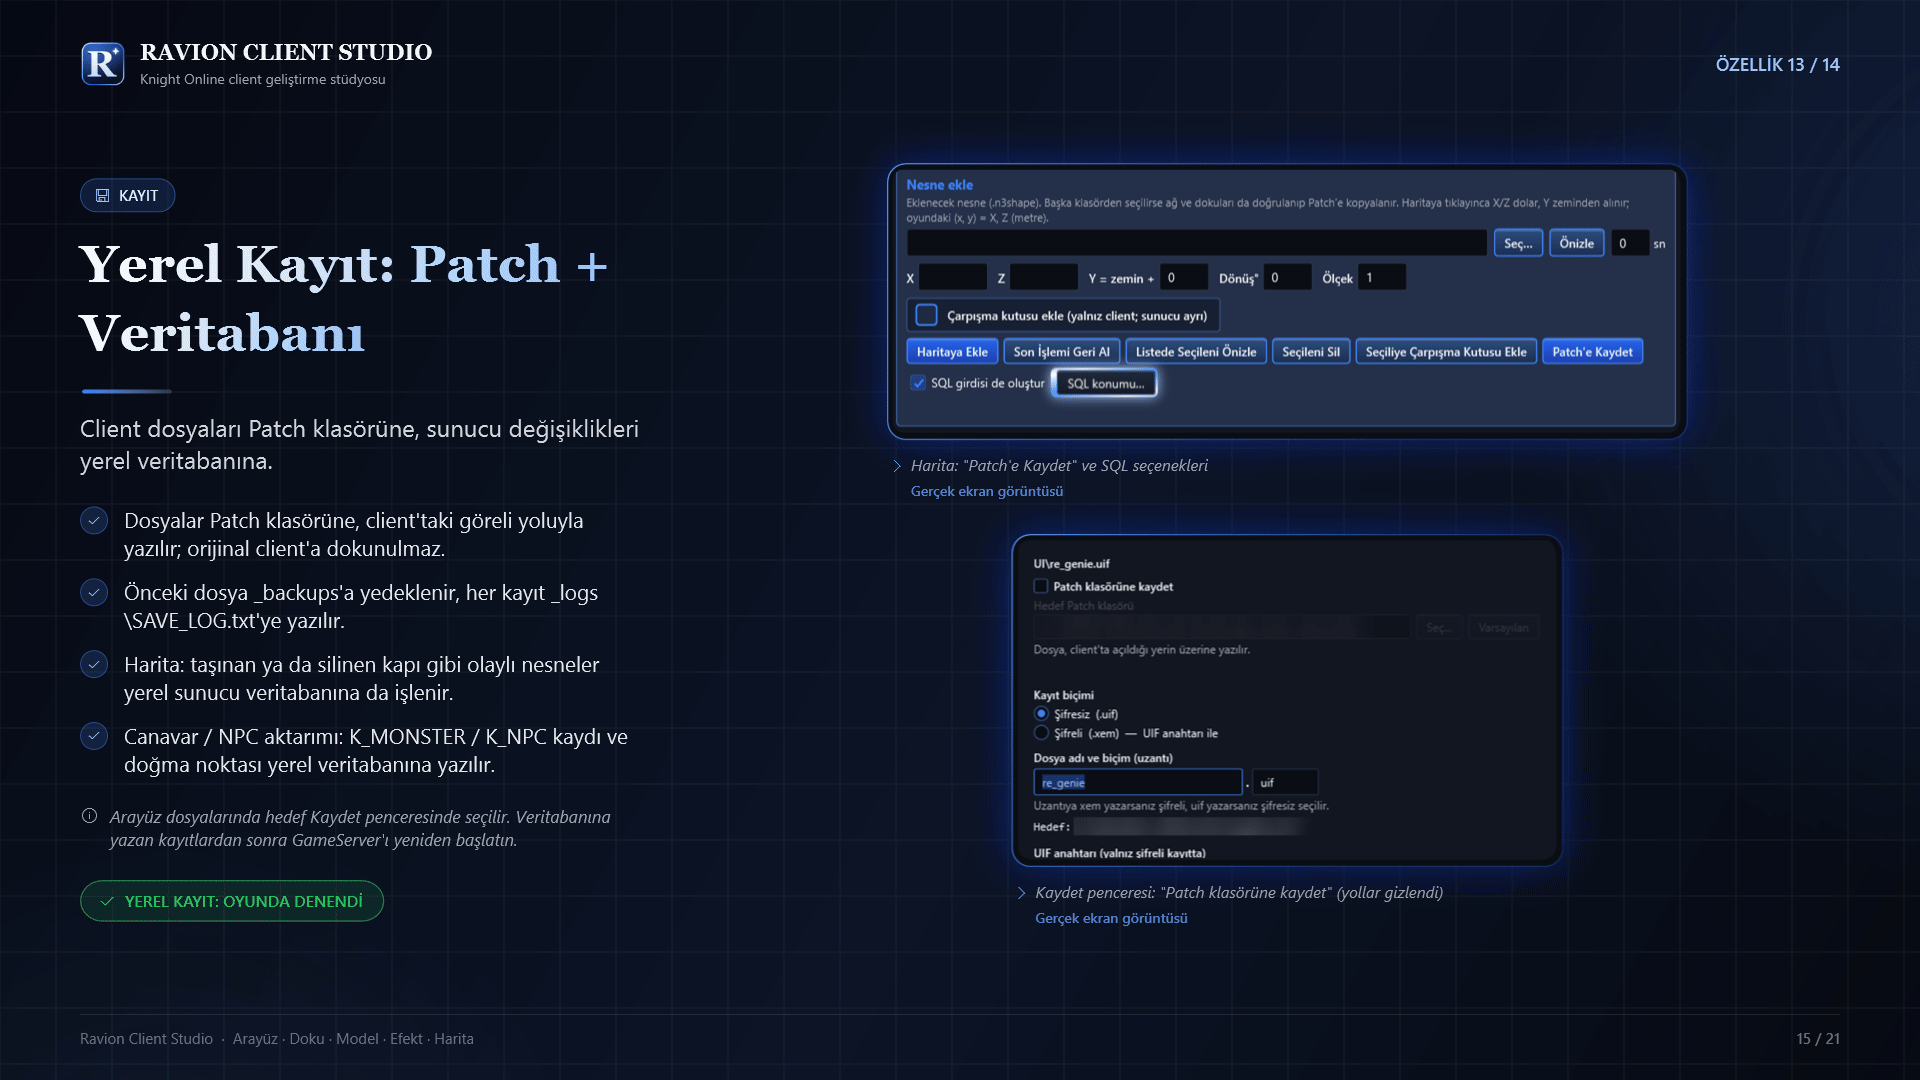Click the 'sn' seconds value field

(x=1630, y=243)
